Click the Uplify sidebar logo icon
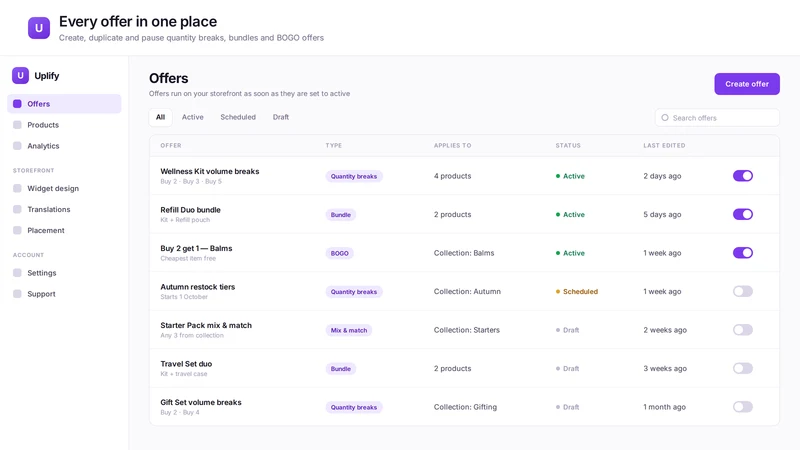800x450 pixels. 20,76
